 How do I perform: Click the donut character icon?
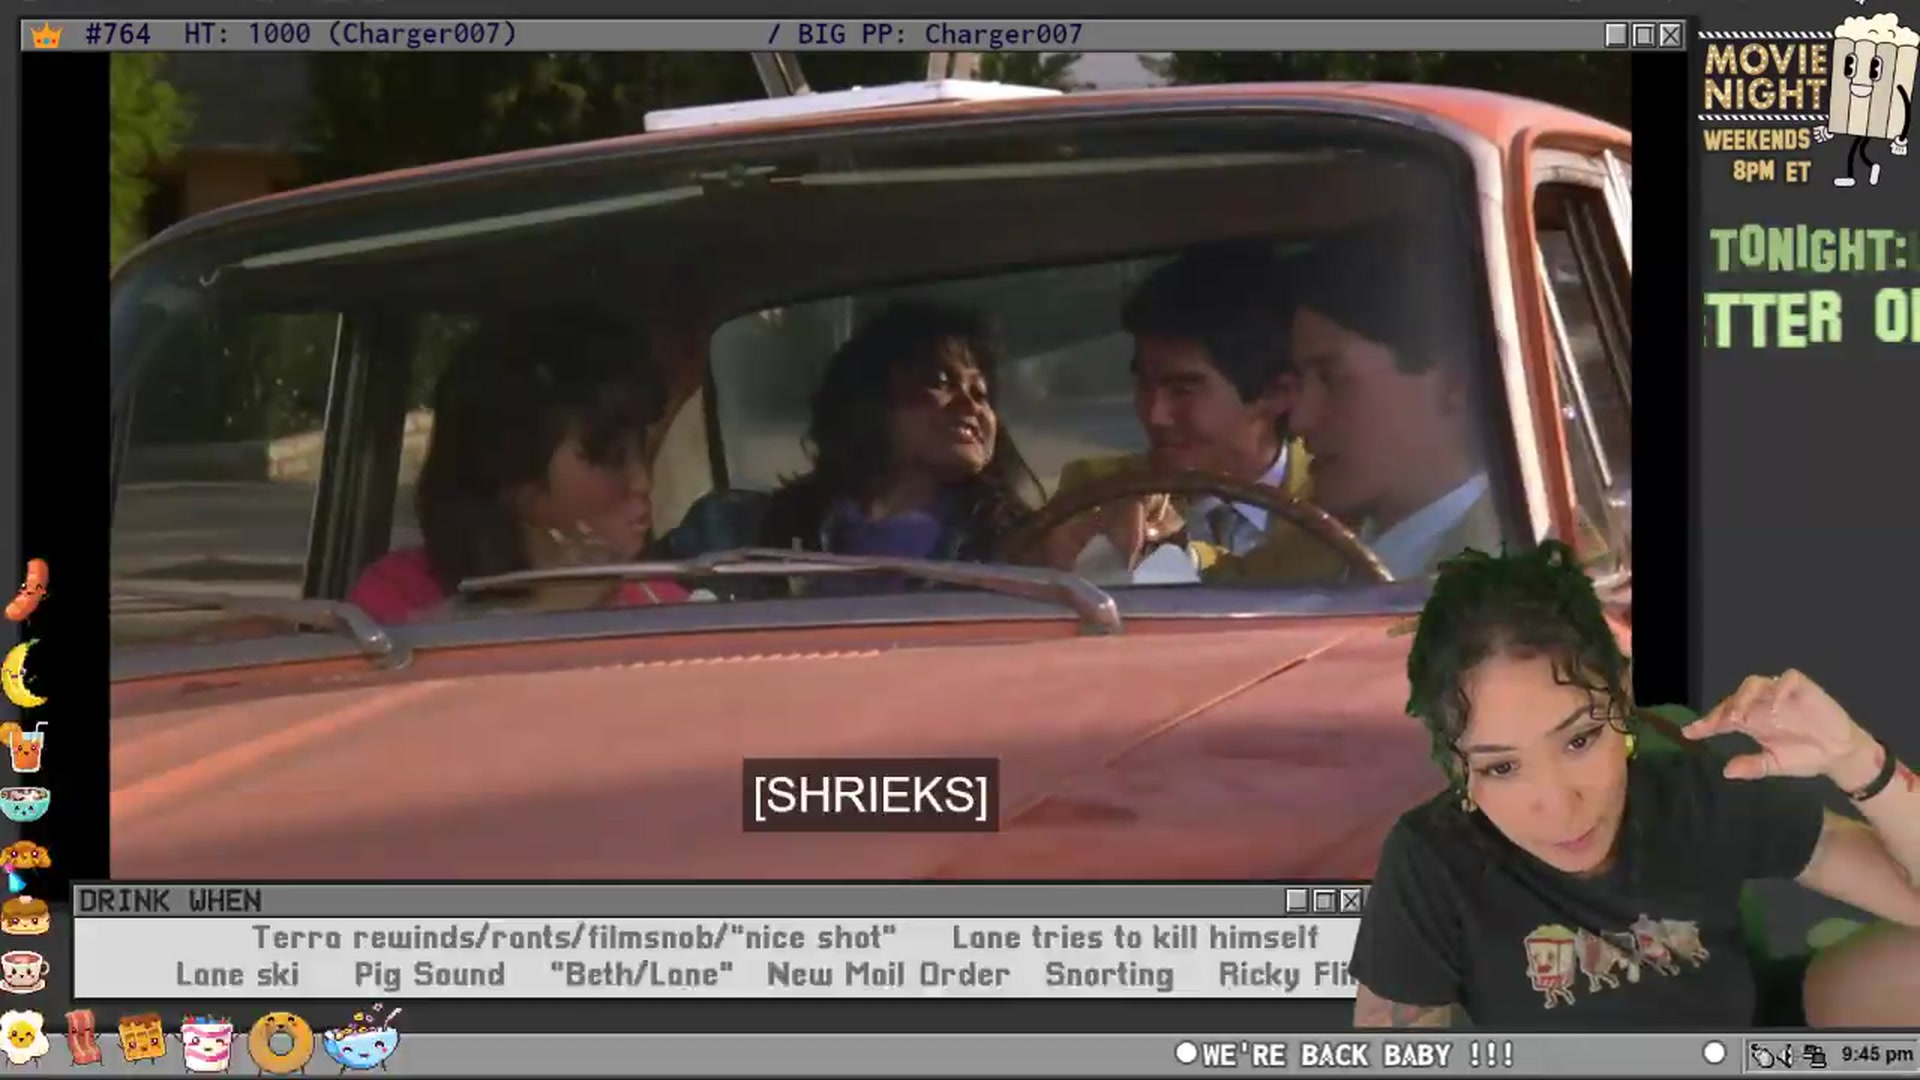pyautogui.click(x=281, y=1043)
